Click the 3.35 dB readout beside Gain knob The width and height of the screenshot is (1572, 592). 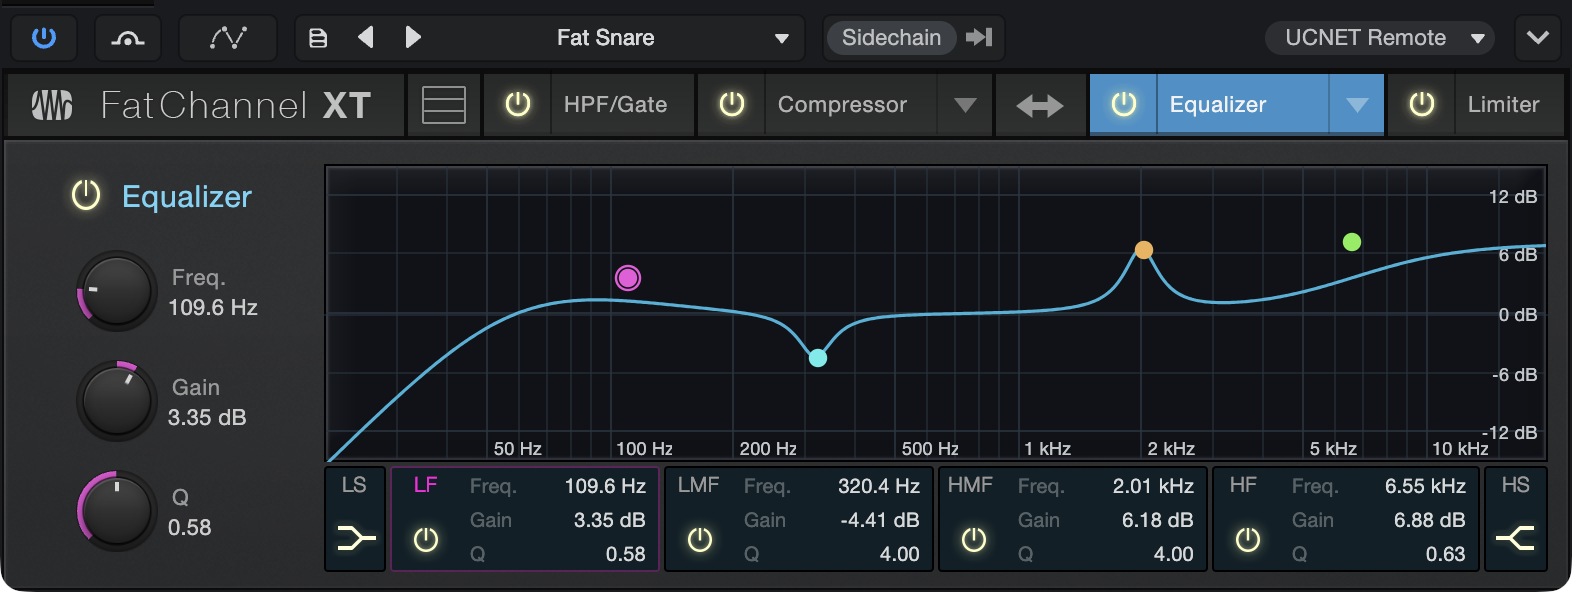pyautogui.click(x=207, y=417)
